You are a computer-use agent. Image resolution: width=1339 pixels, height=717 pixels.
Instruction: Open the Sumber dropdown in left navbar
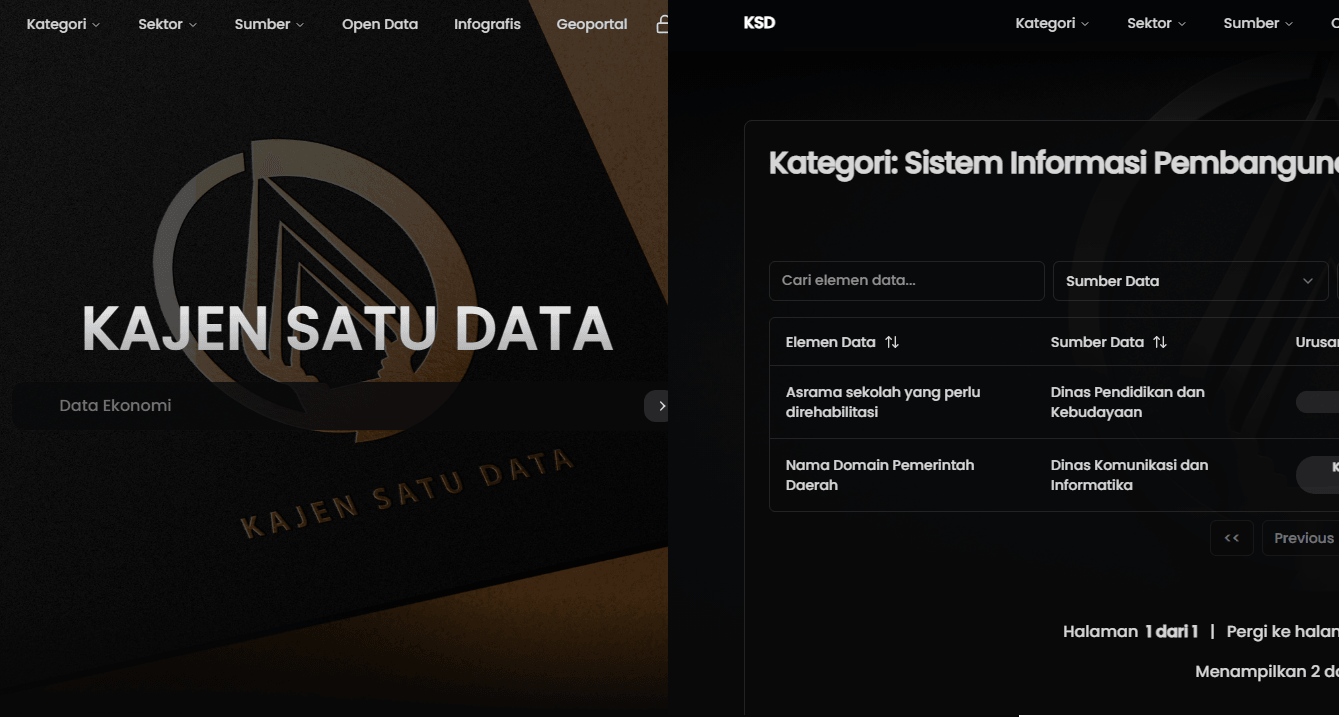[269, 24]
